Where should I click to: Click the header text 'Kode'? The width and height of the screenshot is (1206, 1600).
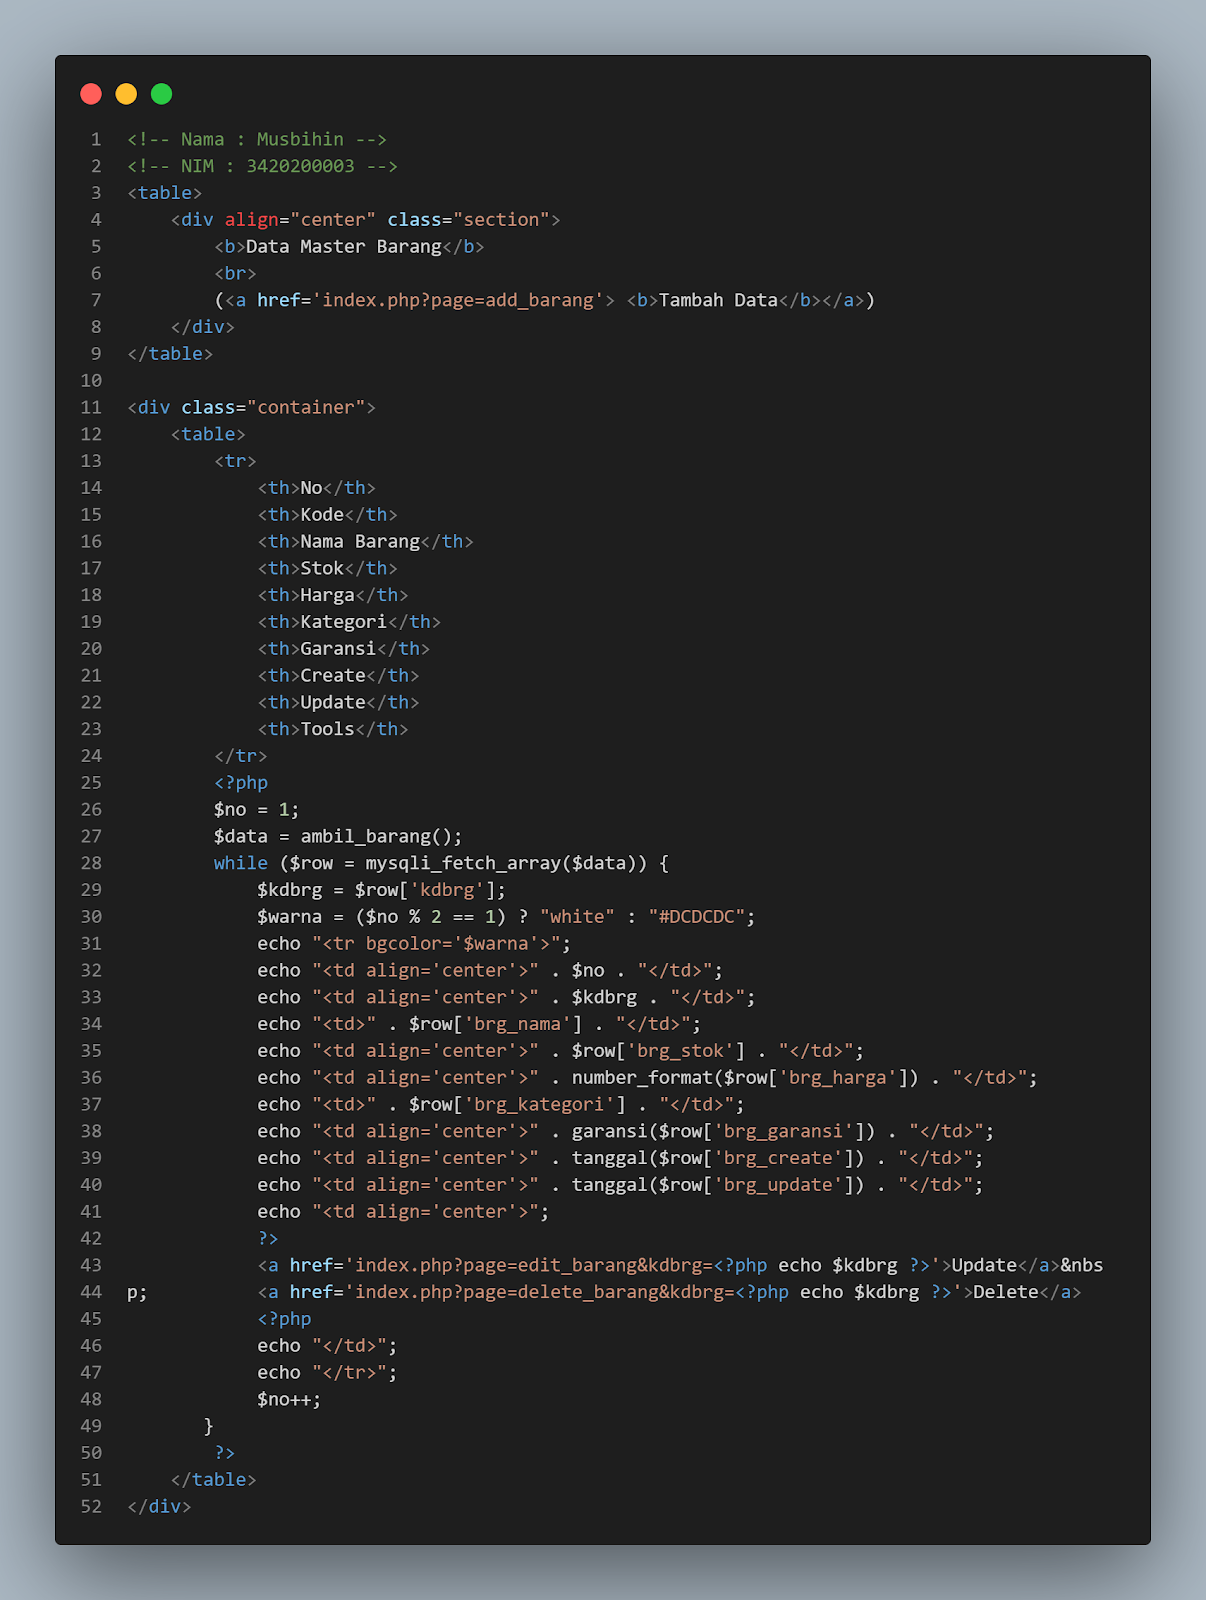pyautogui.click(x=322, y=514)
